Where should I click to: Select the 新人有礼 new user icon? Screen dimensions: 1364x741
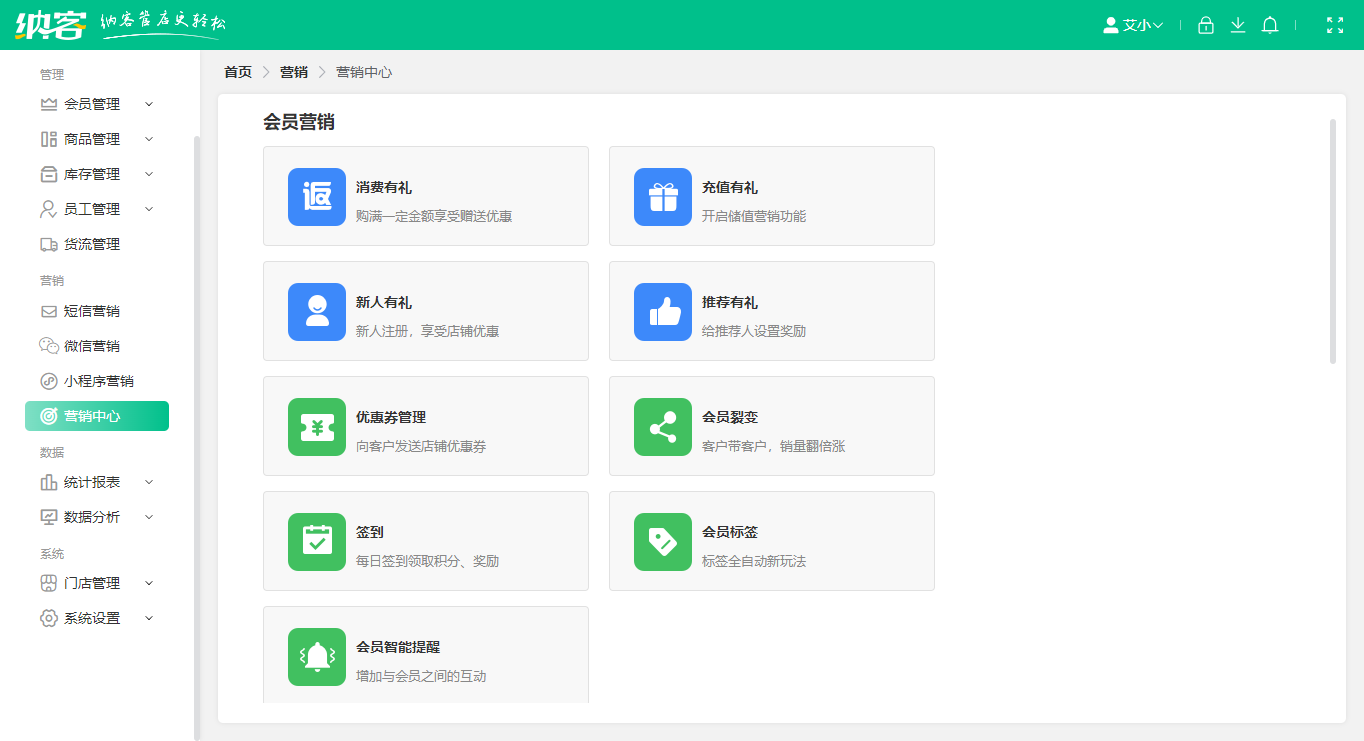click(x=317, y=311)
